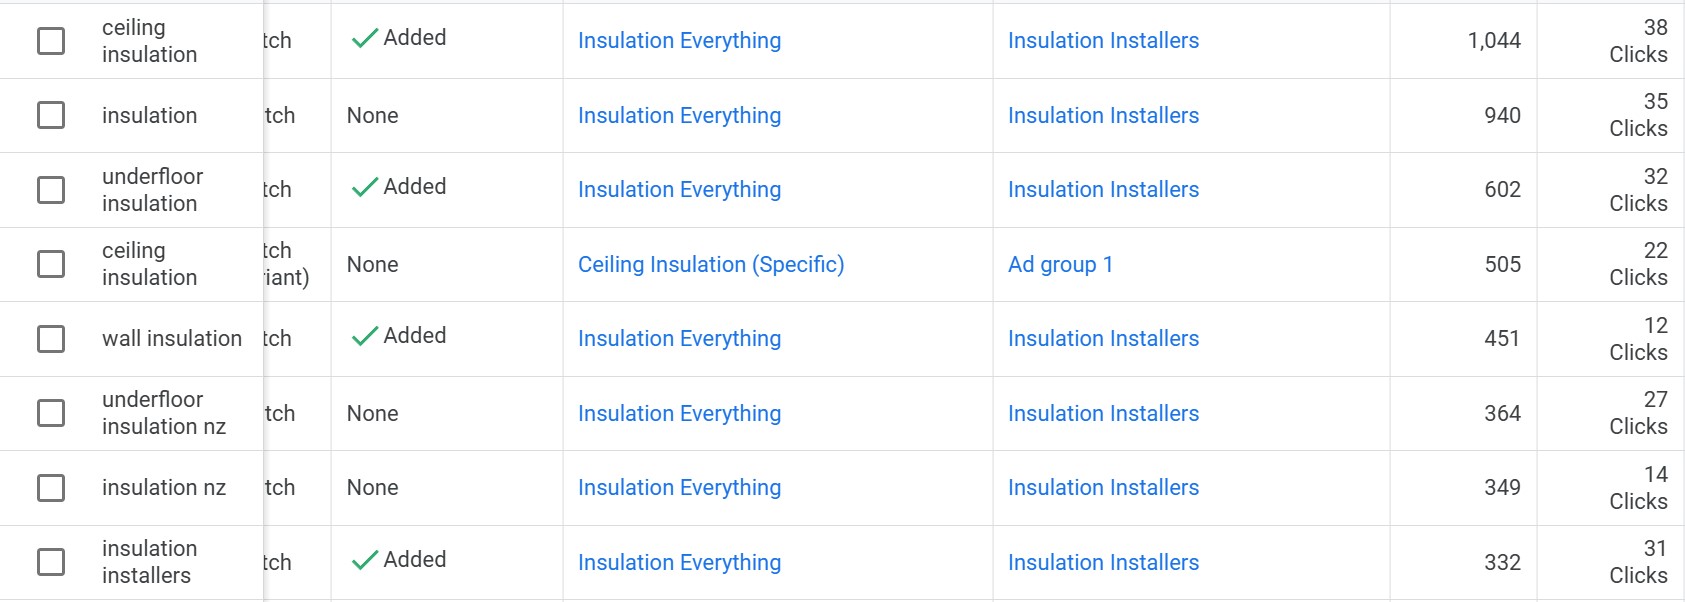This screenshot has width=1685, height=602.
Task: Click the underfloor insulation nz keyword text
Action: [163, 413]
